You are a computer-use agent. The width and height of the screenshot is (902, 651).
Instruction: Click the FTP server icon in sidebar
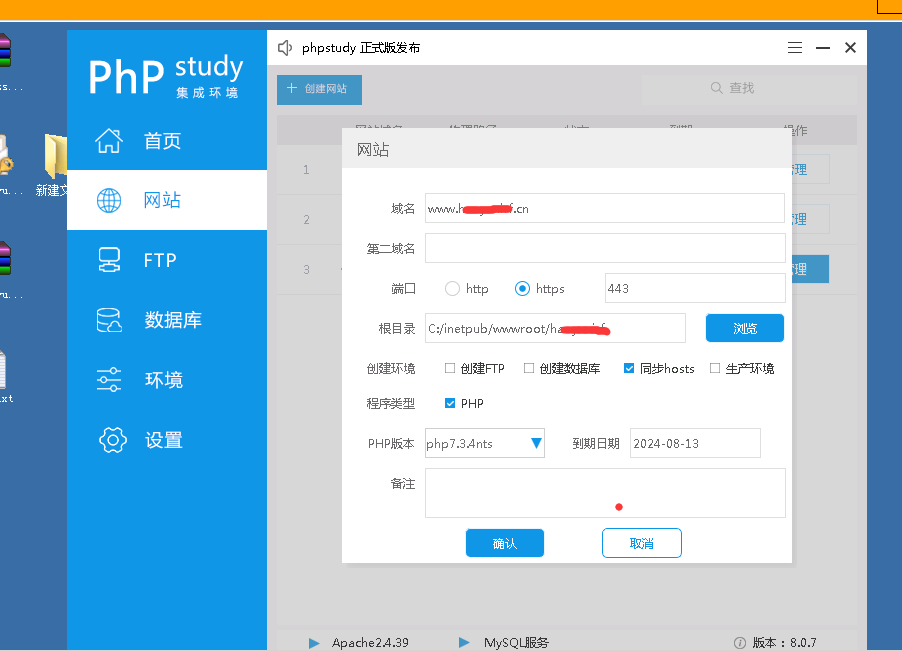tap(109, 260)
